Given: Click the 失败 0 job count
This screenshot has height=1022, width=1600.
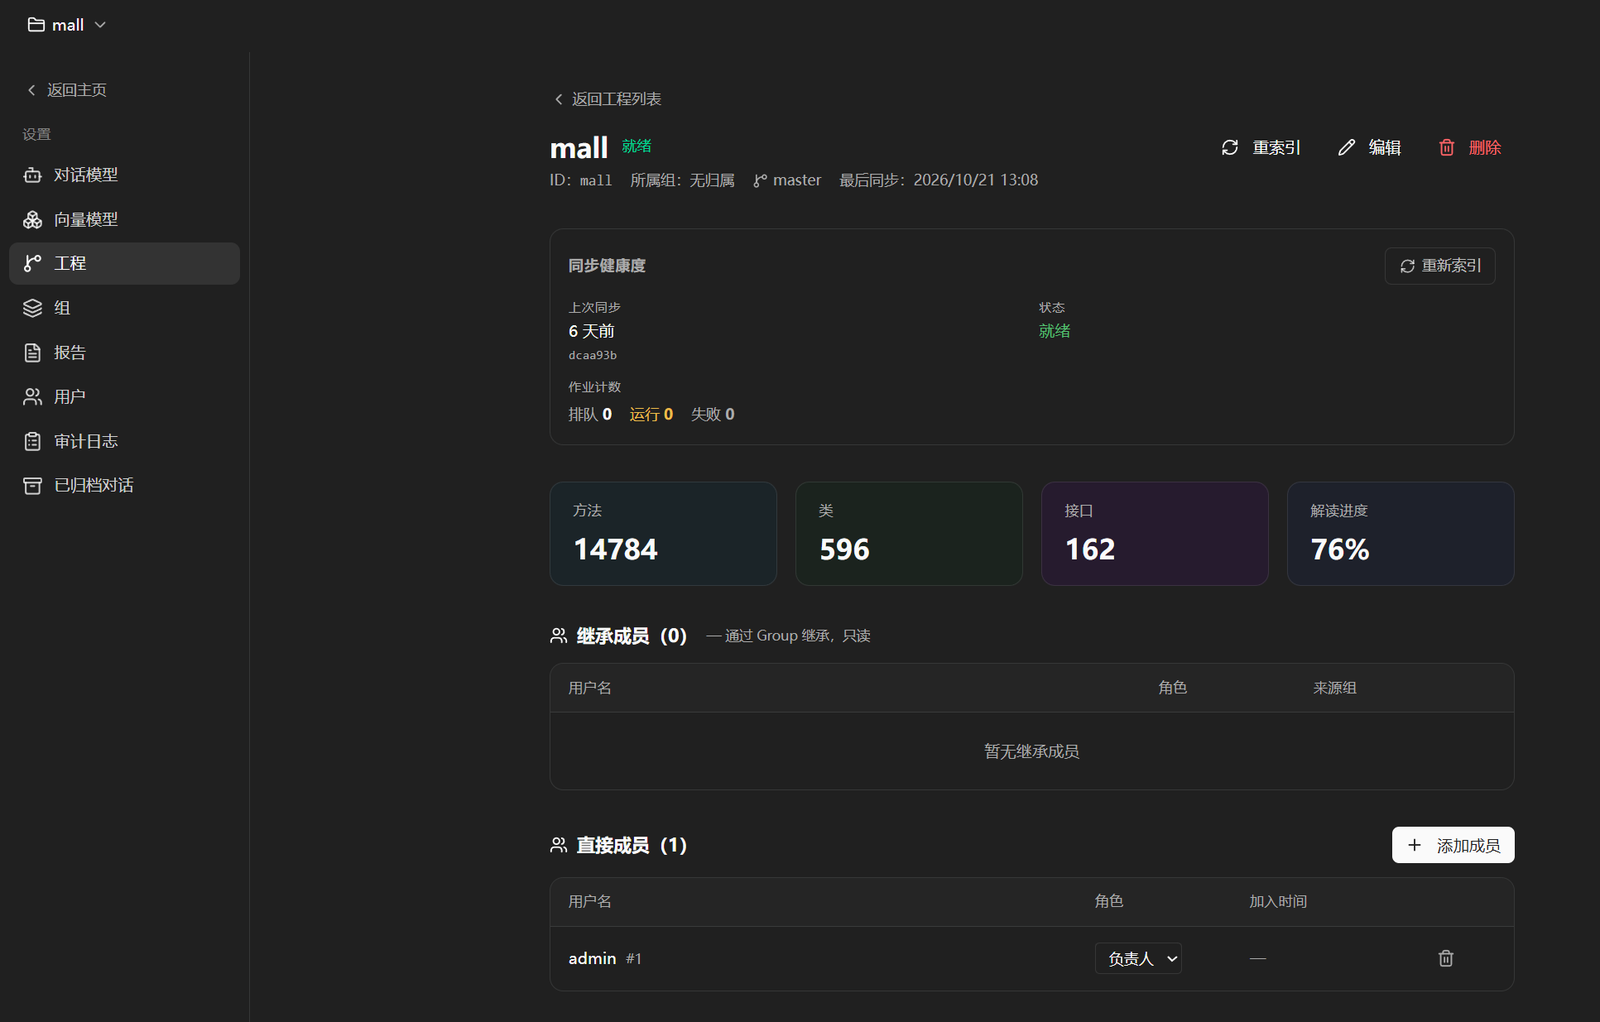Looking at the screenshot, I should (x=713, y=414).
